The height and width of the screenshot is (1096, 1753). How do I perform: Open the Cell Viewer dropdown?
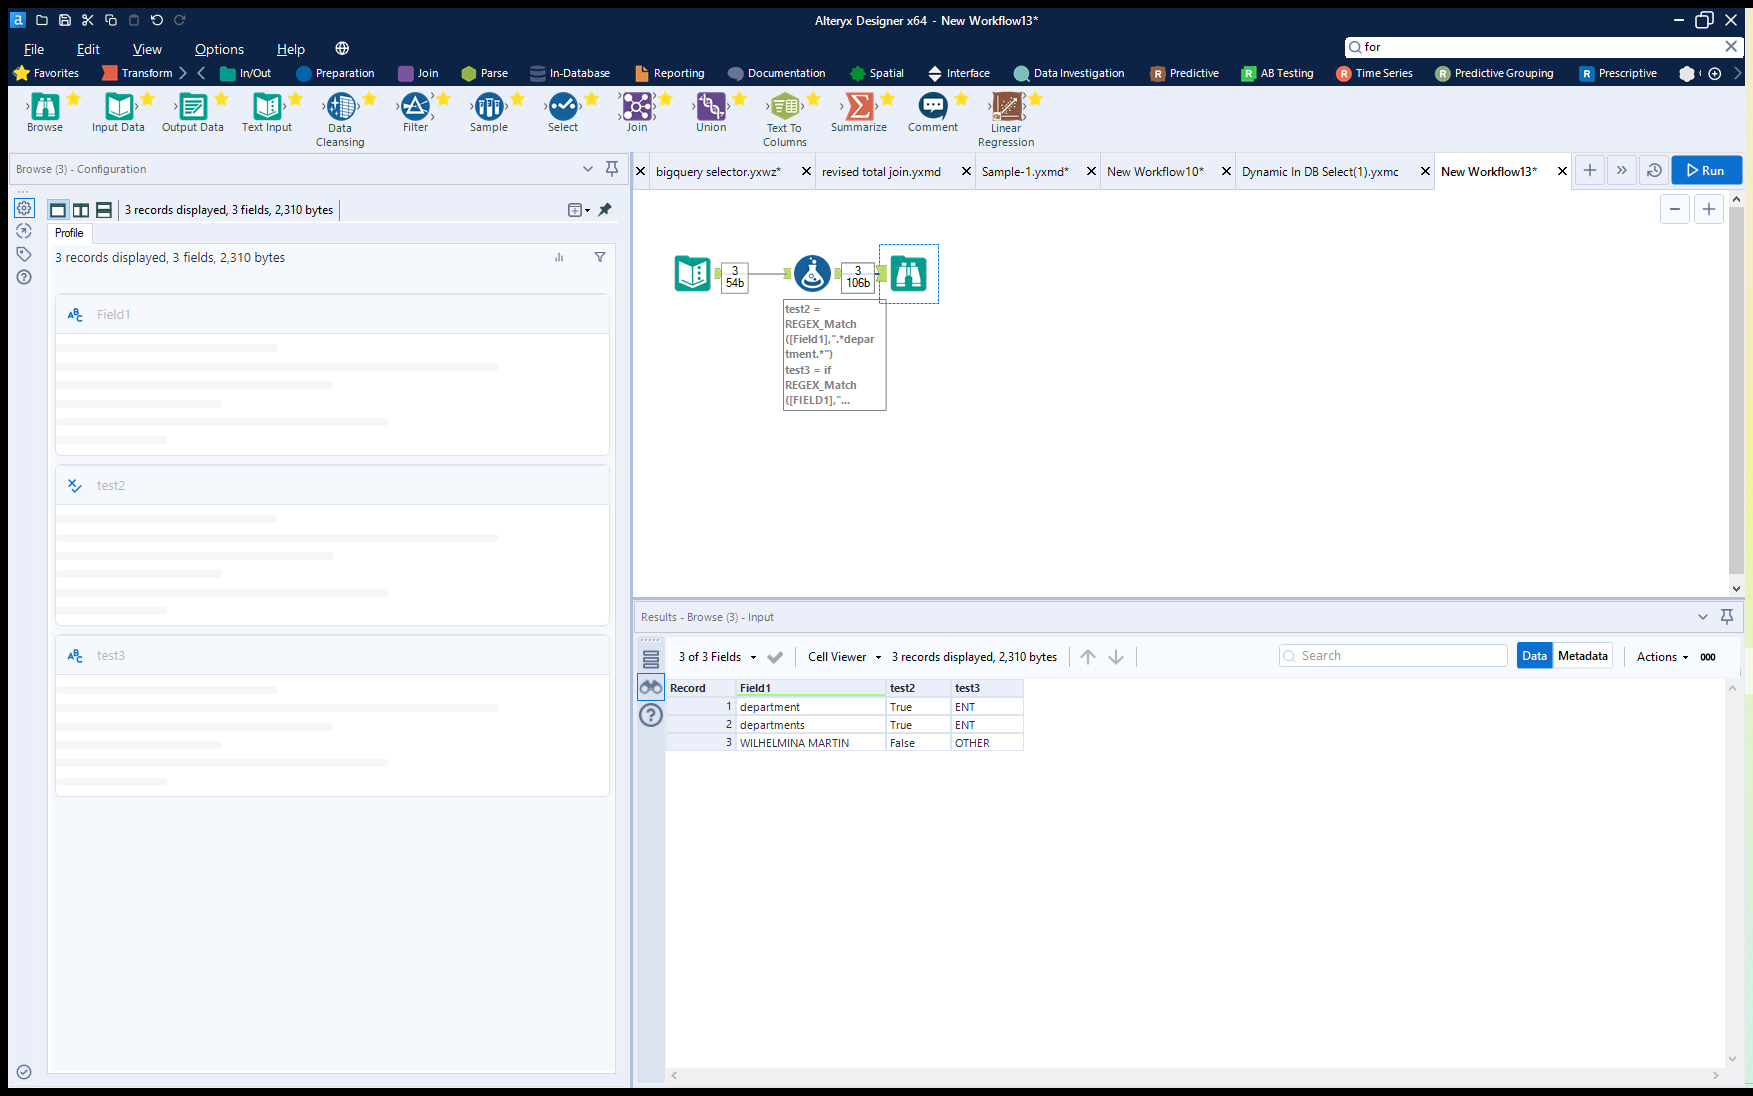pos(843,657)
